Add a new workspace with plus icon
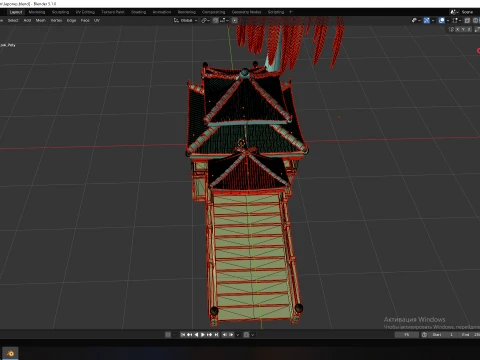The image size is (480, 360). coord(290,12)
